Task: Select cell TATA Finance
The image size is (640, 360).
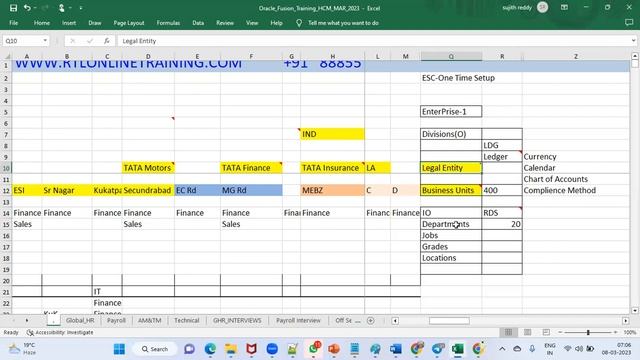Action: (251, 168)
